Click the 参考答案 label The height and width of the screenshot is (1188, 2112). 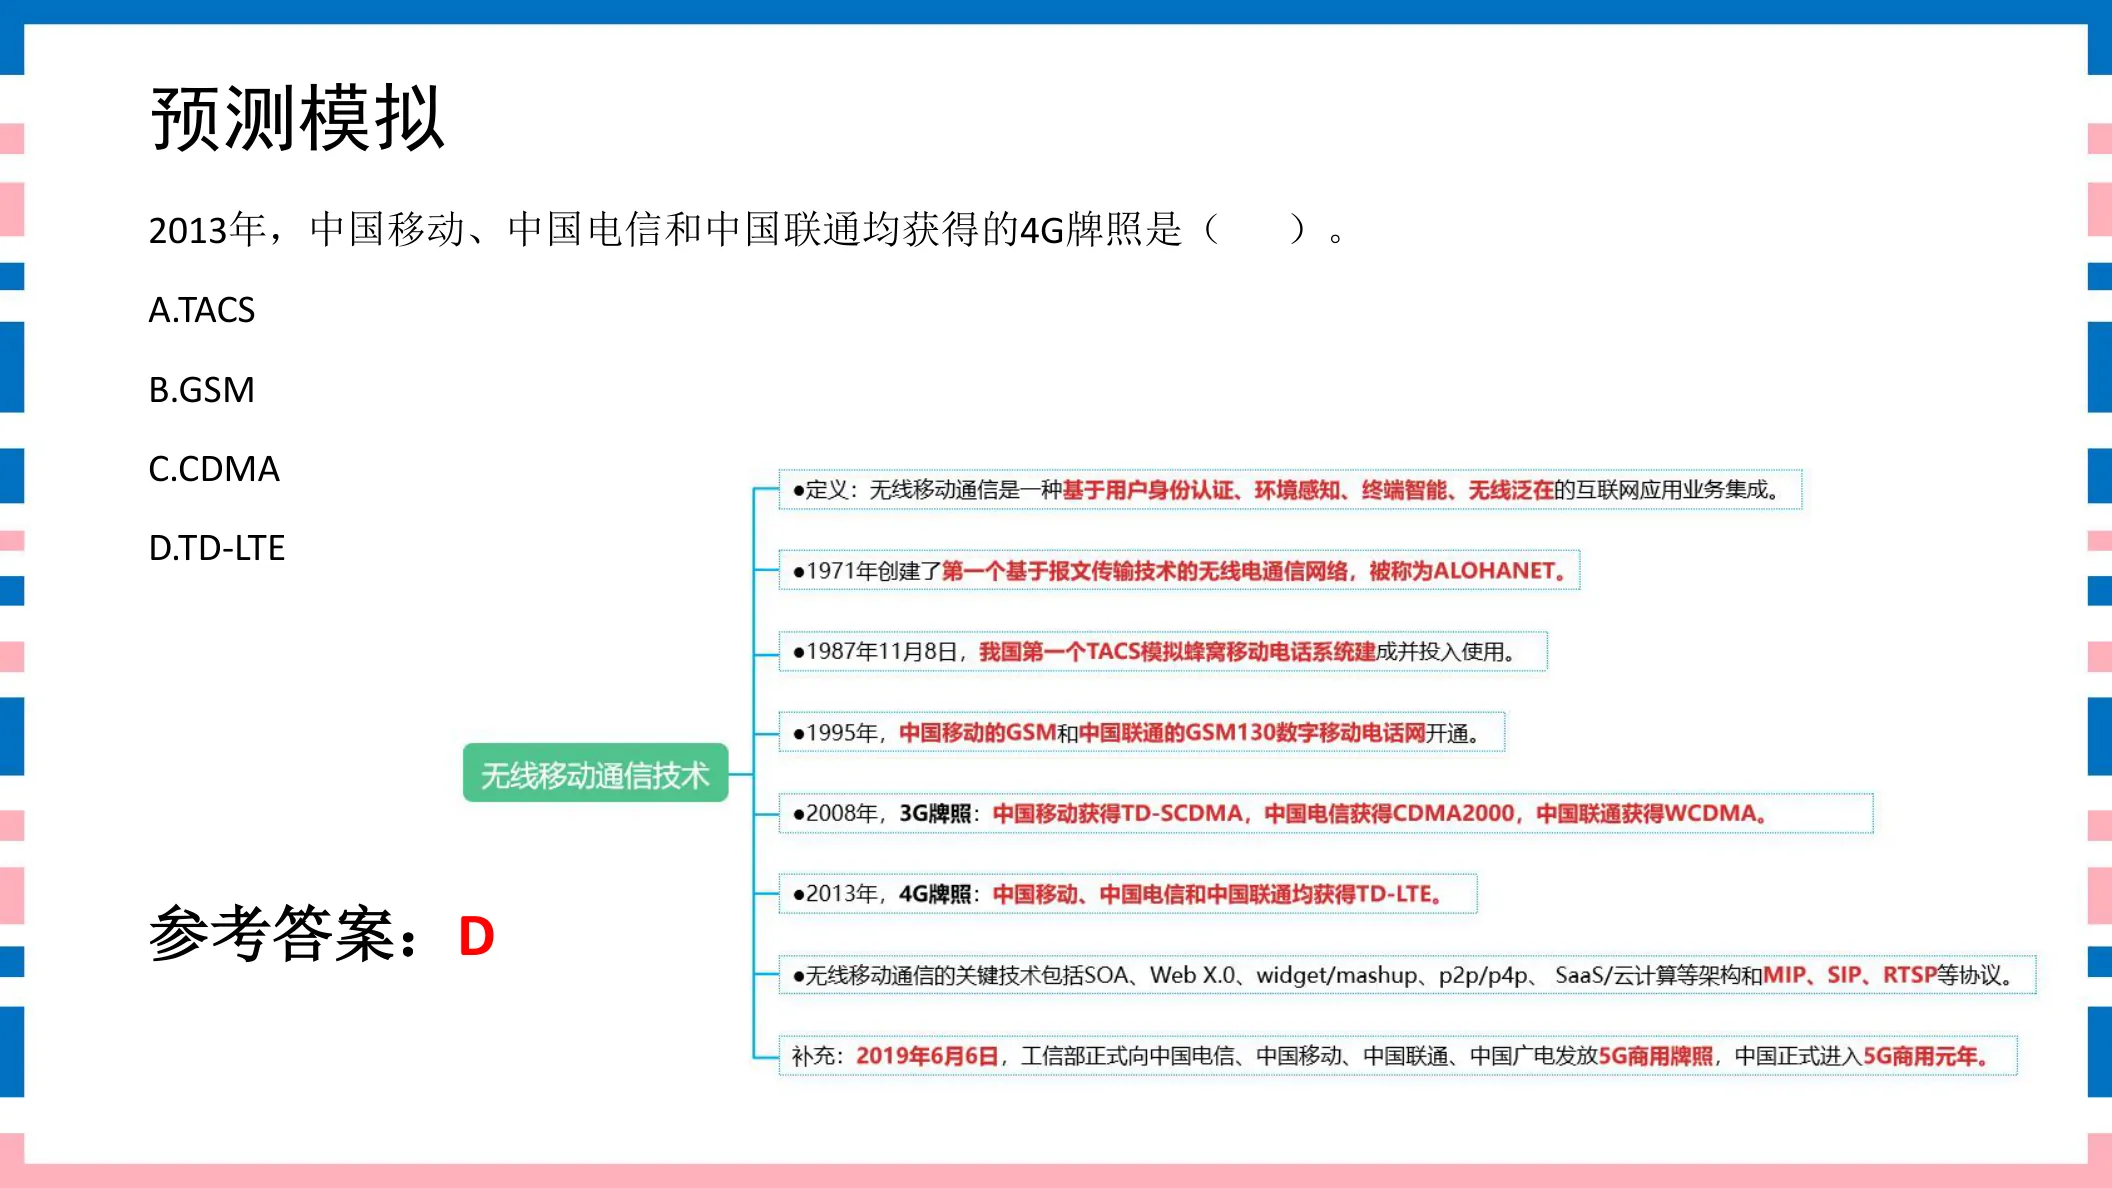tap(284, 934)
